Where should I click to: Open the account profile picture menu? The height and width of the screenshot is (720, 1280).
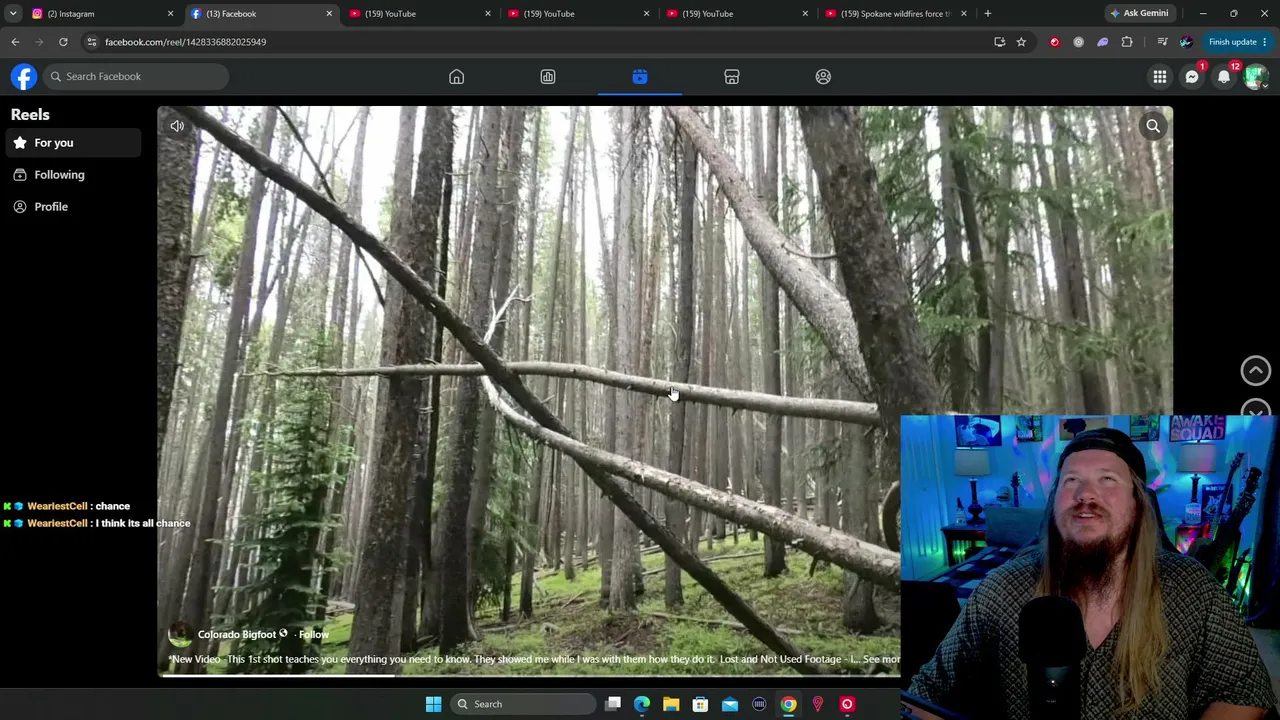pos(1256,77)
